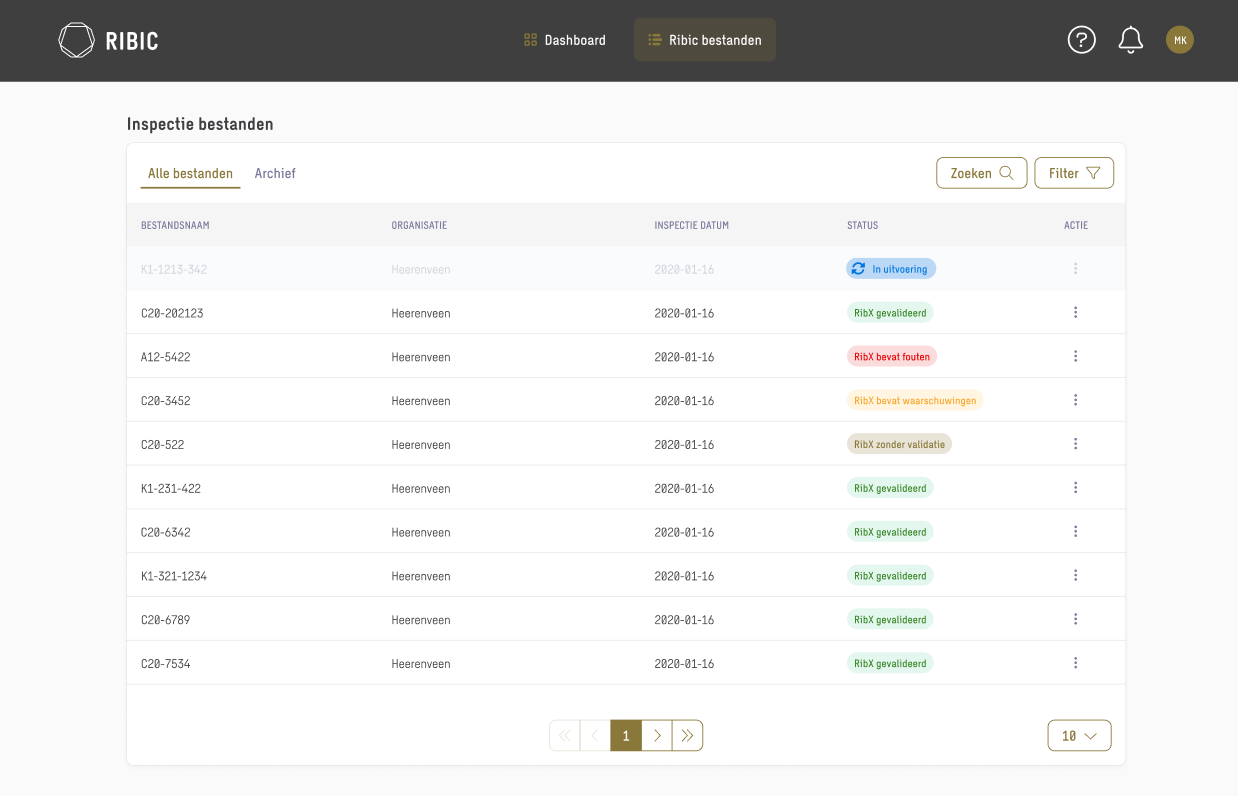The image size is (1238, 796).
Task: Click RibX gevalideerd badge of C20-202123
Action: pos(890,313)
